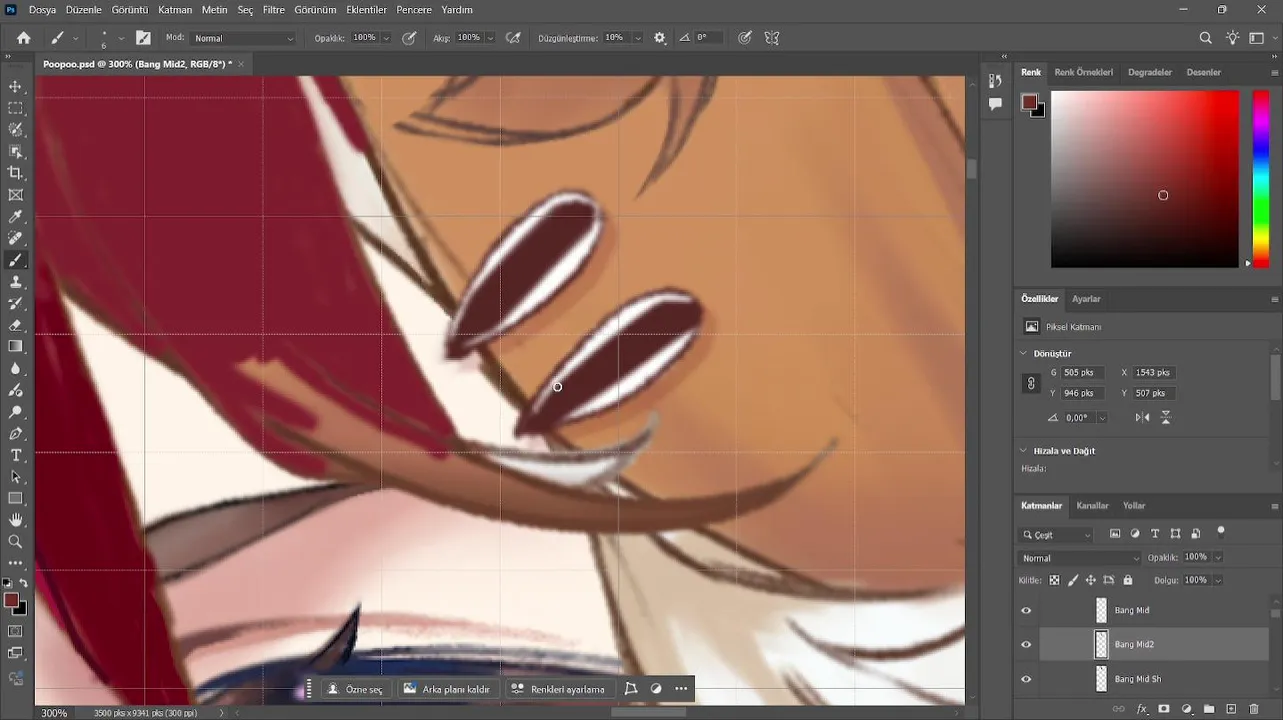This screenshot has height=720, width=1283.
Task: Create a new group folder icon
Action: click(1208, 709)
